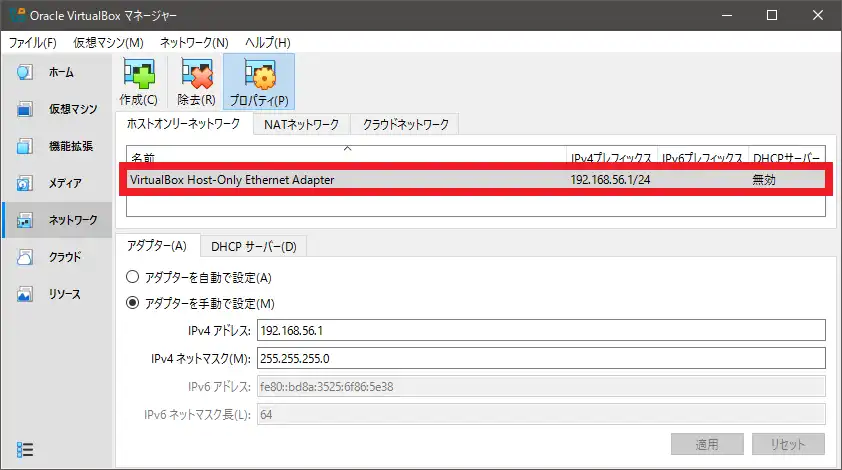The image size is (842, 470).
Task: Click the IPv6 address field
Action: point(541,386)
